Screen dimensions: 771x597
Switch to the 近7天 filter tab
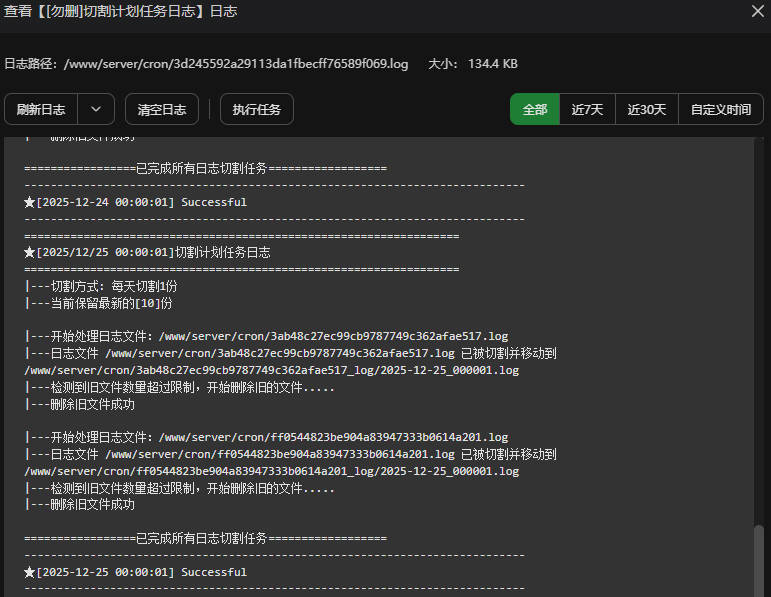(588, 109)
